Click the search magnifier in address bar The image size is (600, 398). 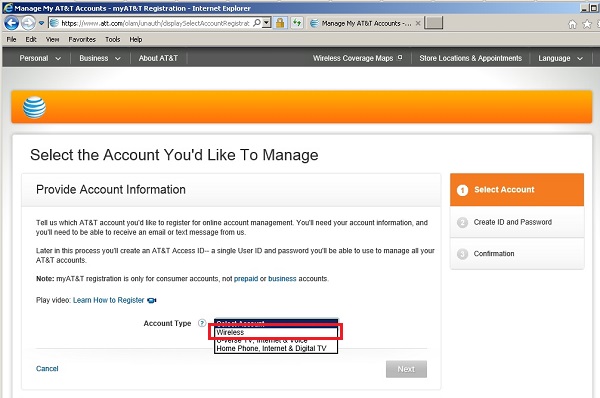257,23
